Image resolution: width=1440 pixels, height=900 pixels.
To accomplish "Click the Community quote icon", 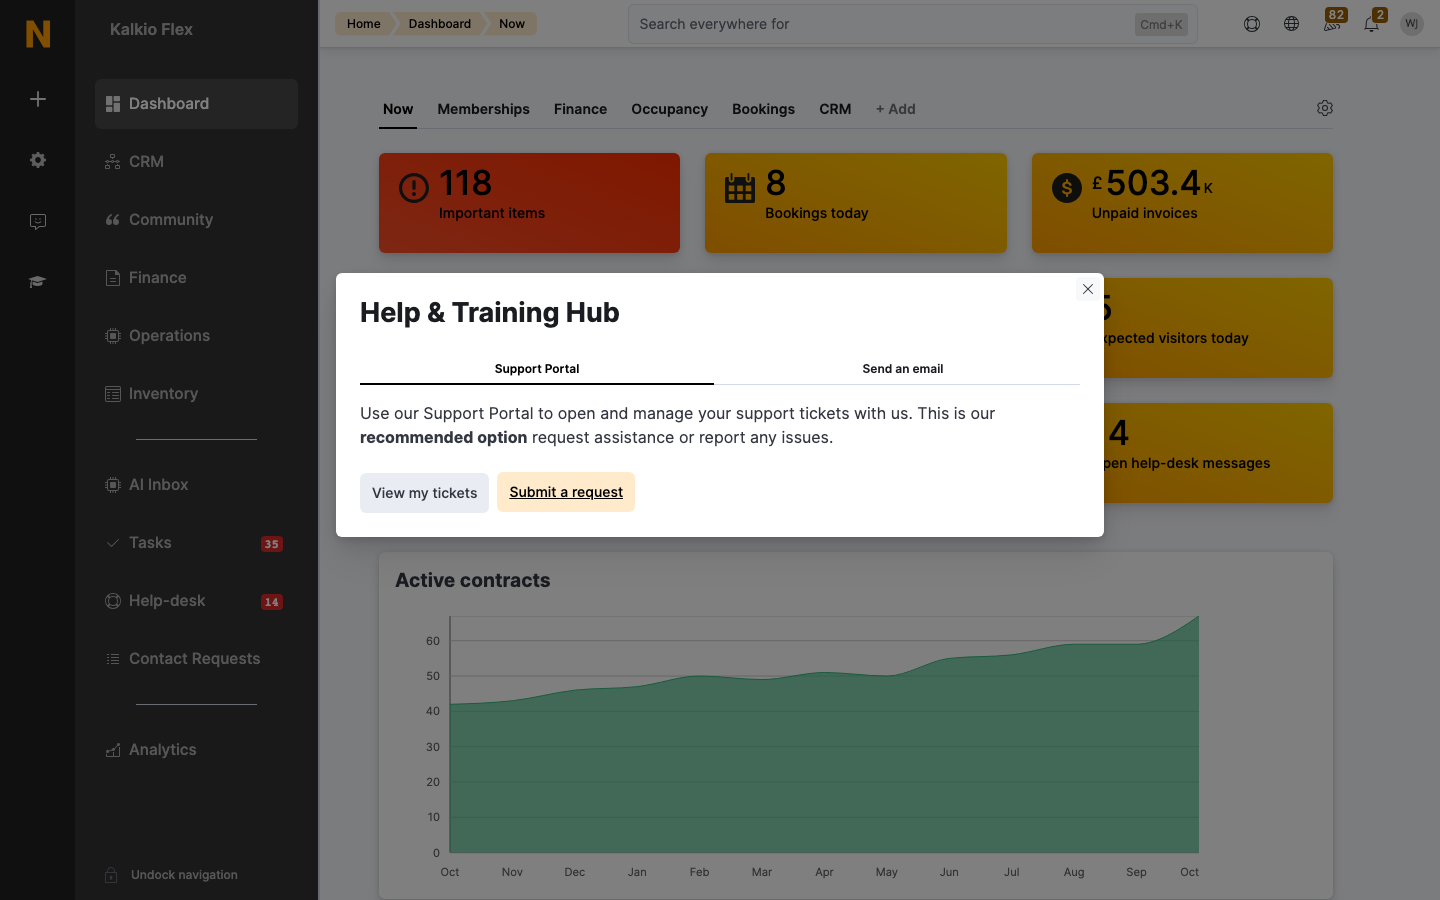I will [113, 220].
